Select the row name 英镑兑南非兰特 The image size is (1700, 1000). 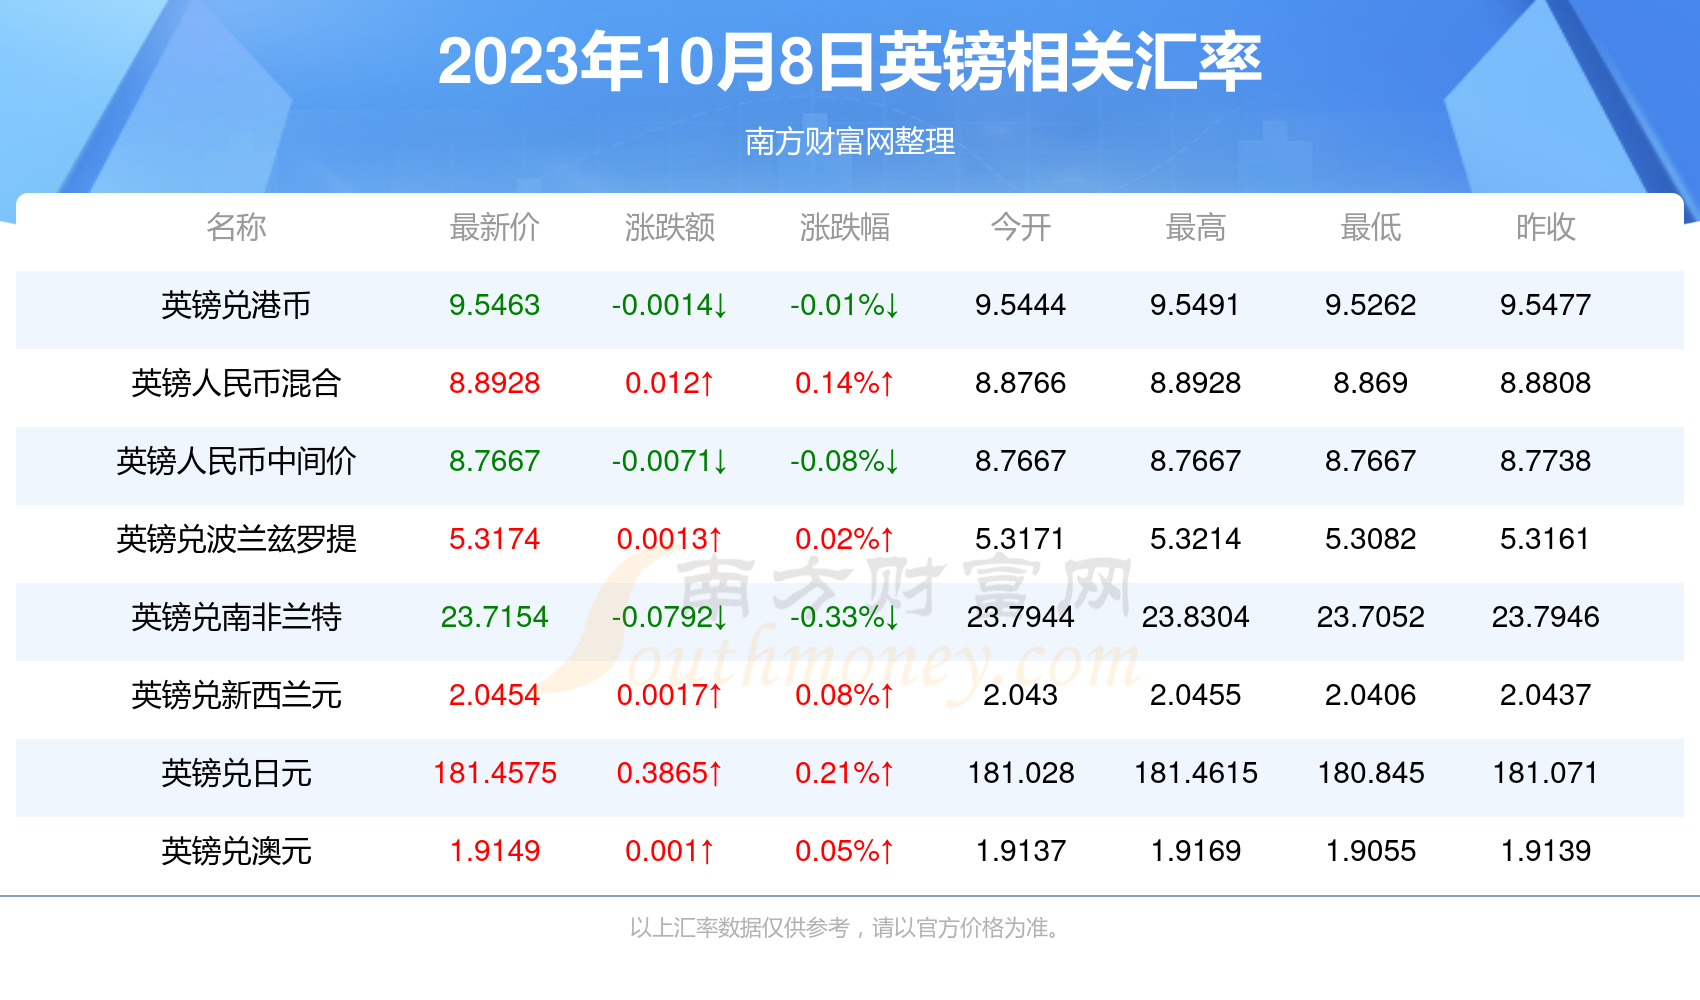[236, 617]
